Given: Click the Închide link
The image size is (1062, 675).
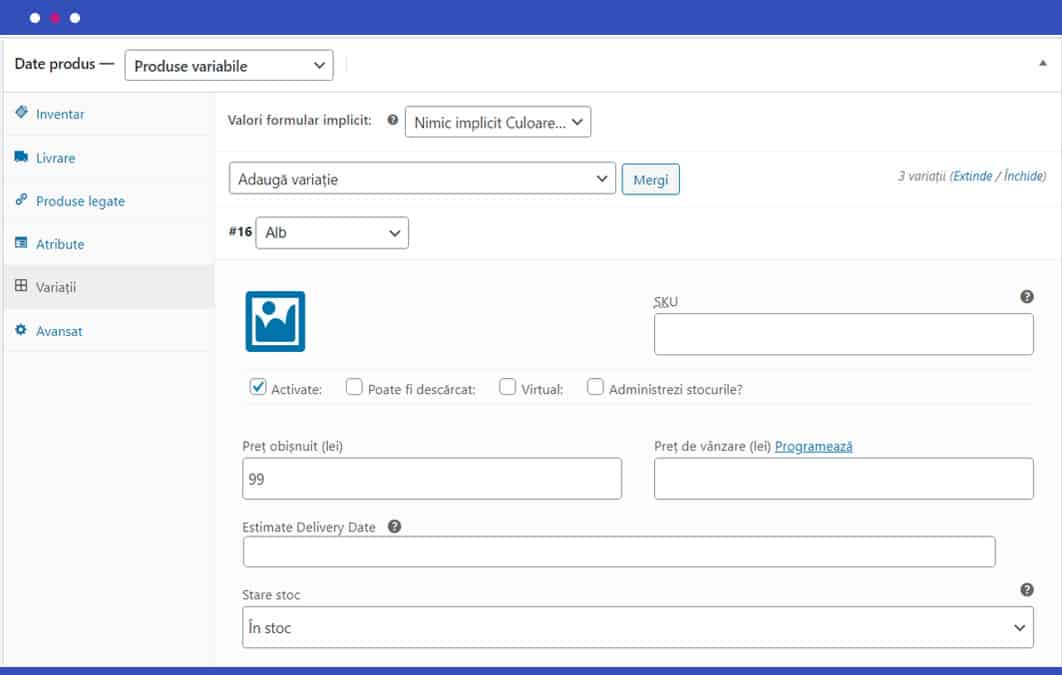Looking at the screenshot, I should [1024, 176].
